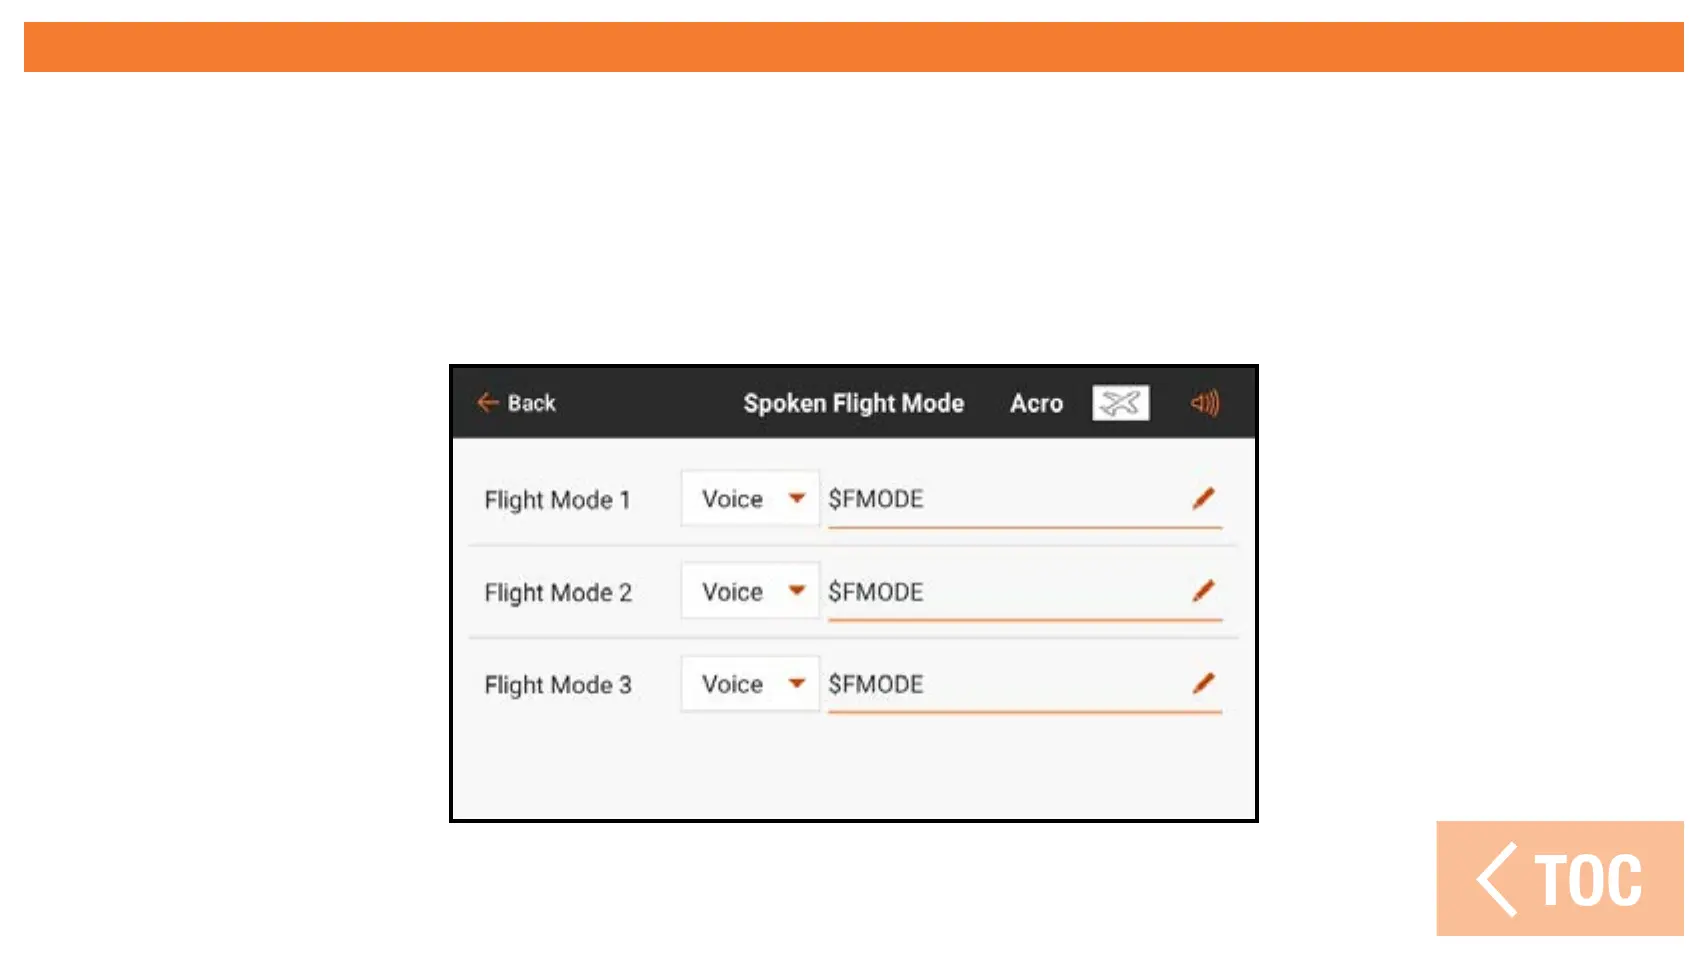
Task: Click the Back text button
Action: (x=531, y=403)
